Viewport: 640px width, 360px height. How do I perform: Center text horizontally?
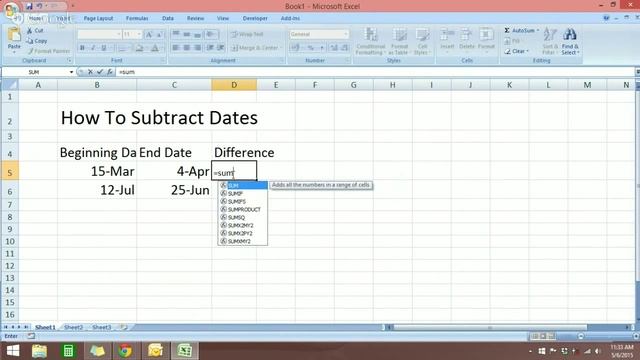click(x=187, y=48)
